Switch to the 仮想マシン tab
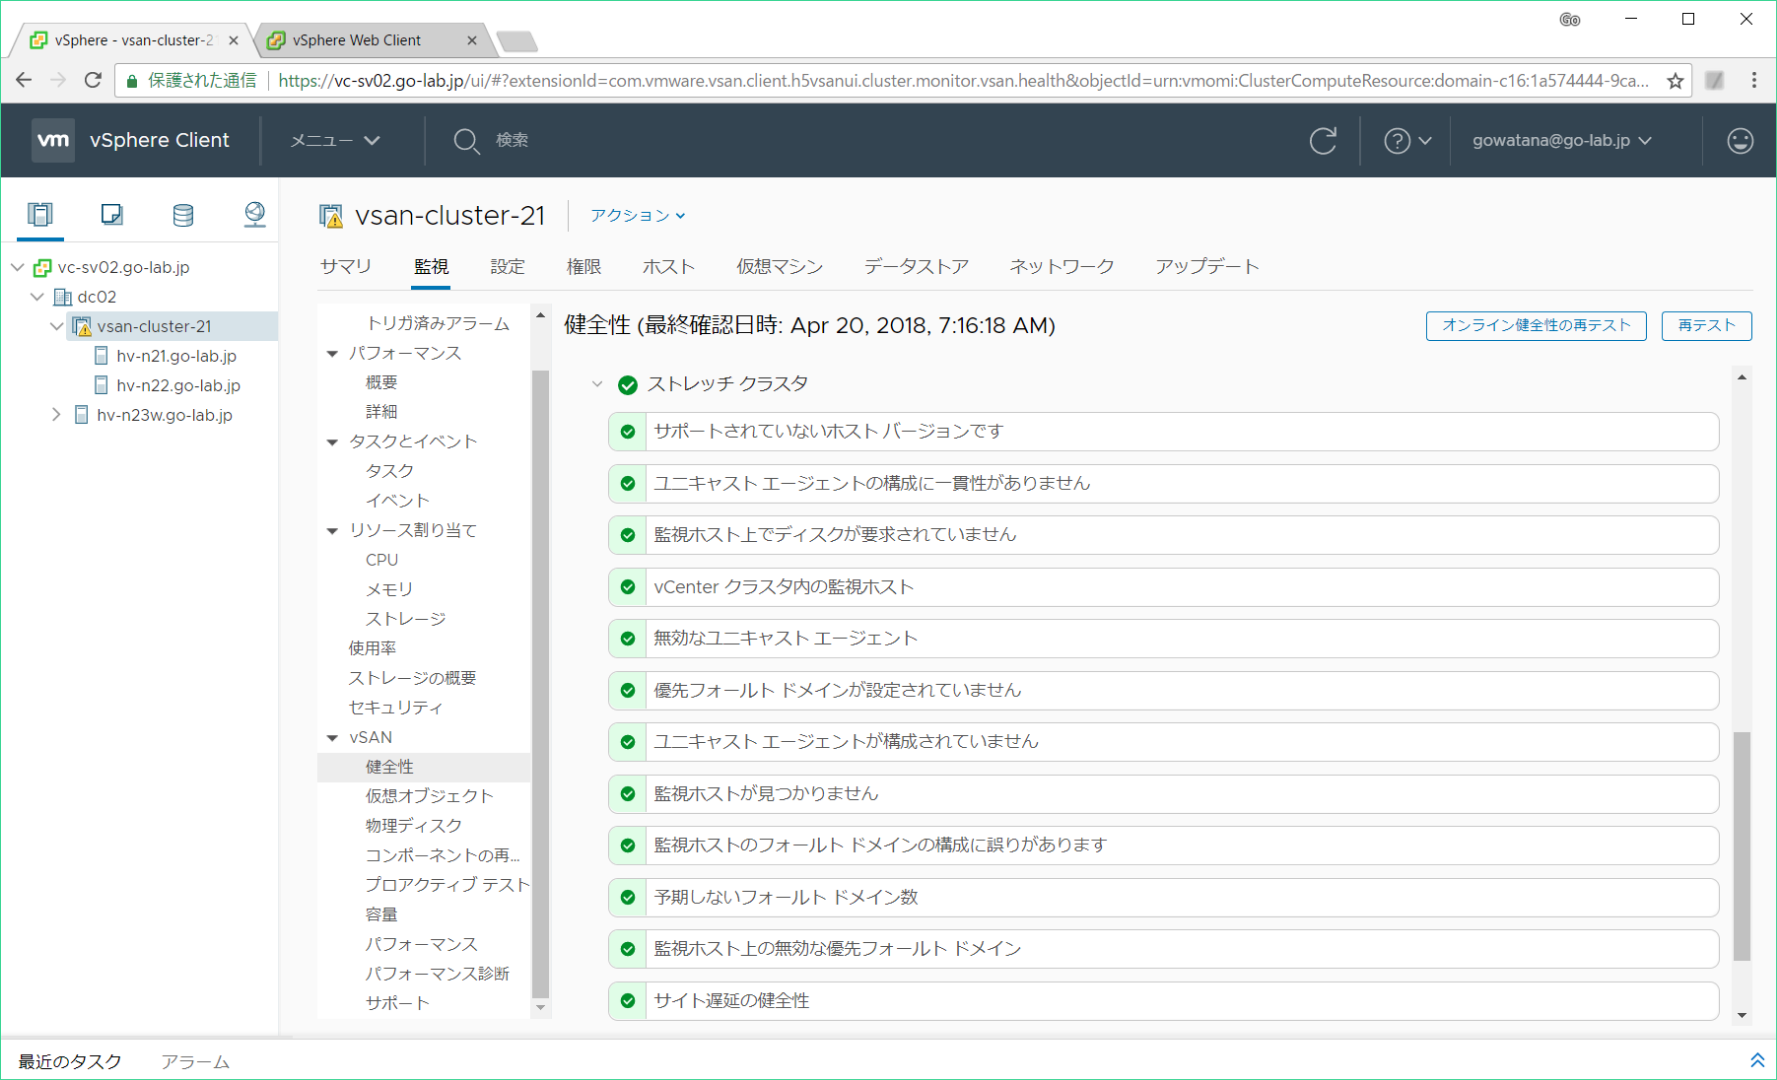This screenshot has width=1777, height=1080. tap(780, 266)
